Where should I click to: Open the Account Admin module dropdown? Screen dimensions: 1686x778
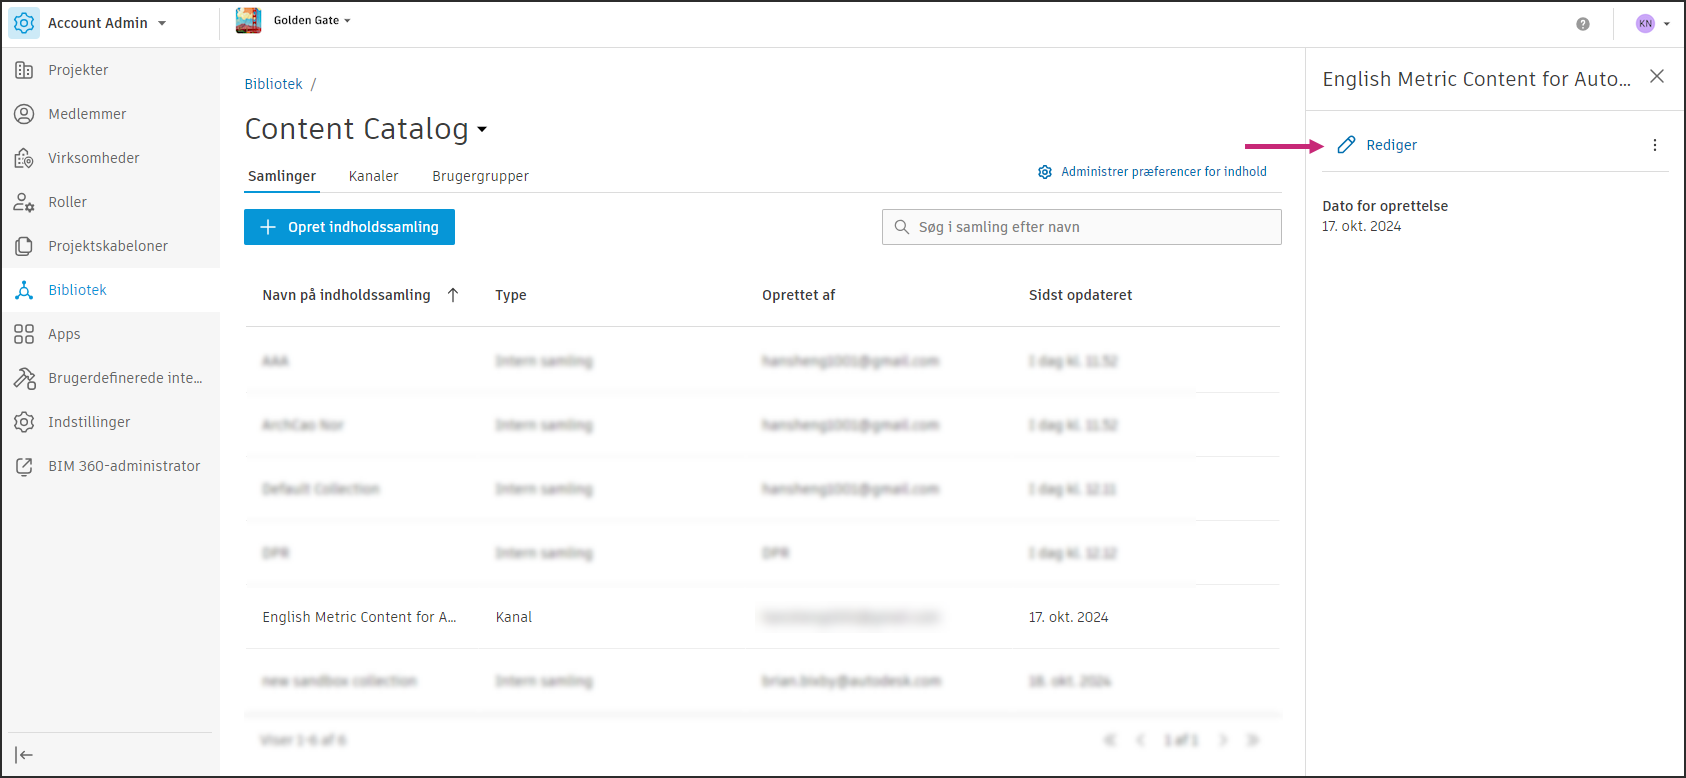pyautogui.click(x=162, y=23)
